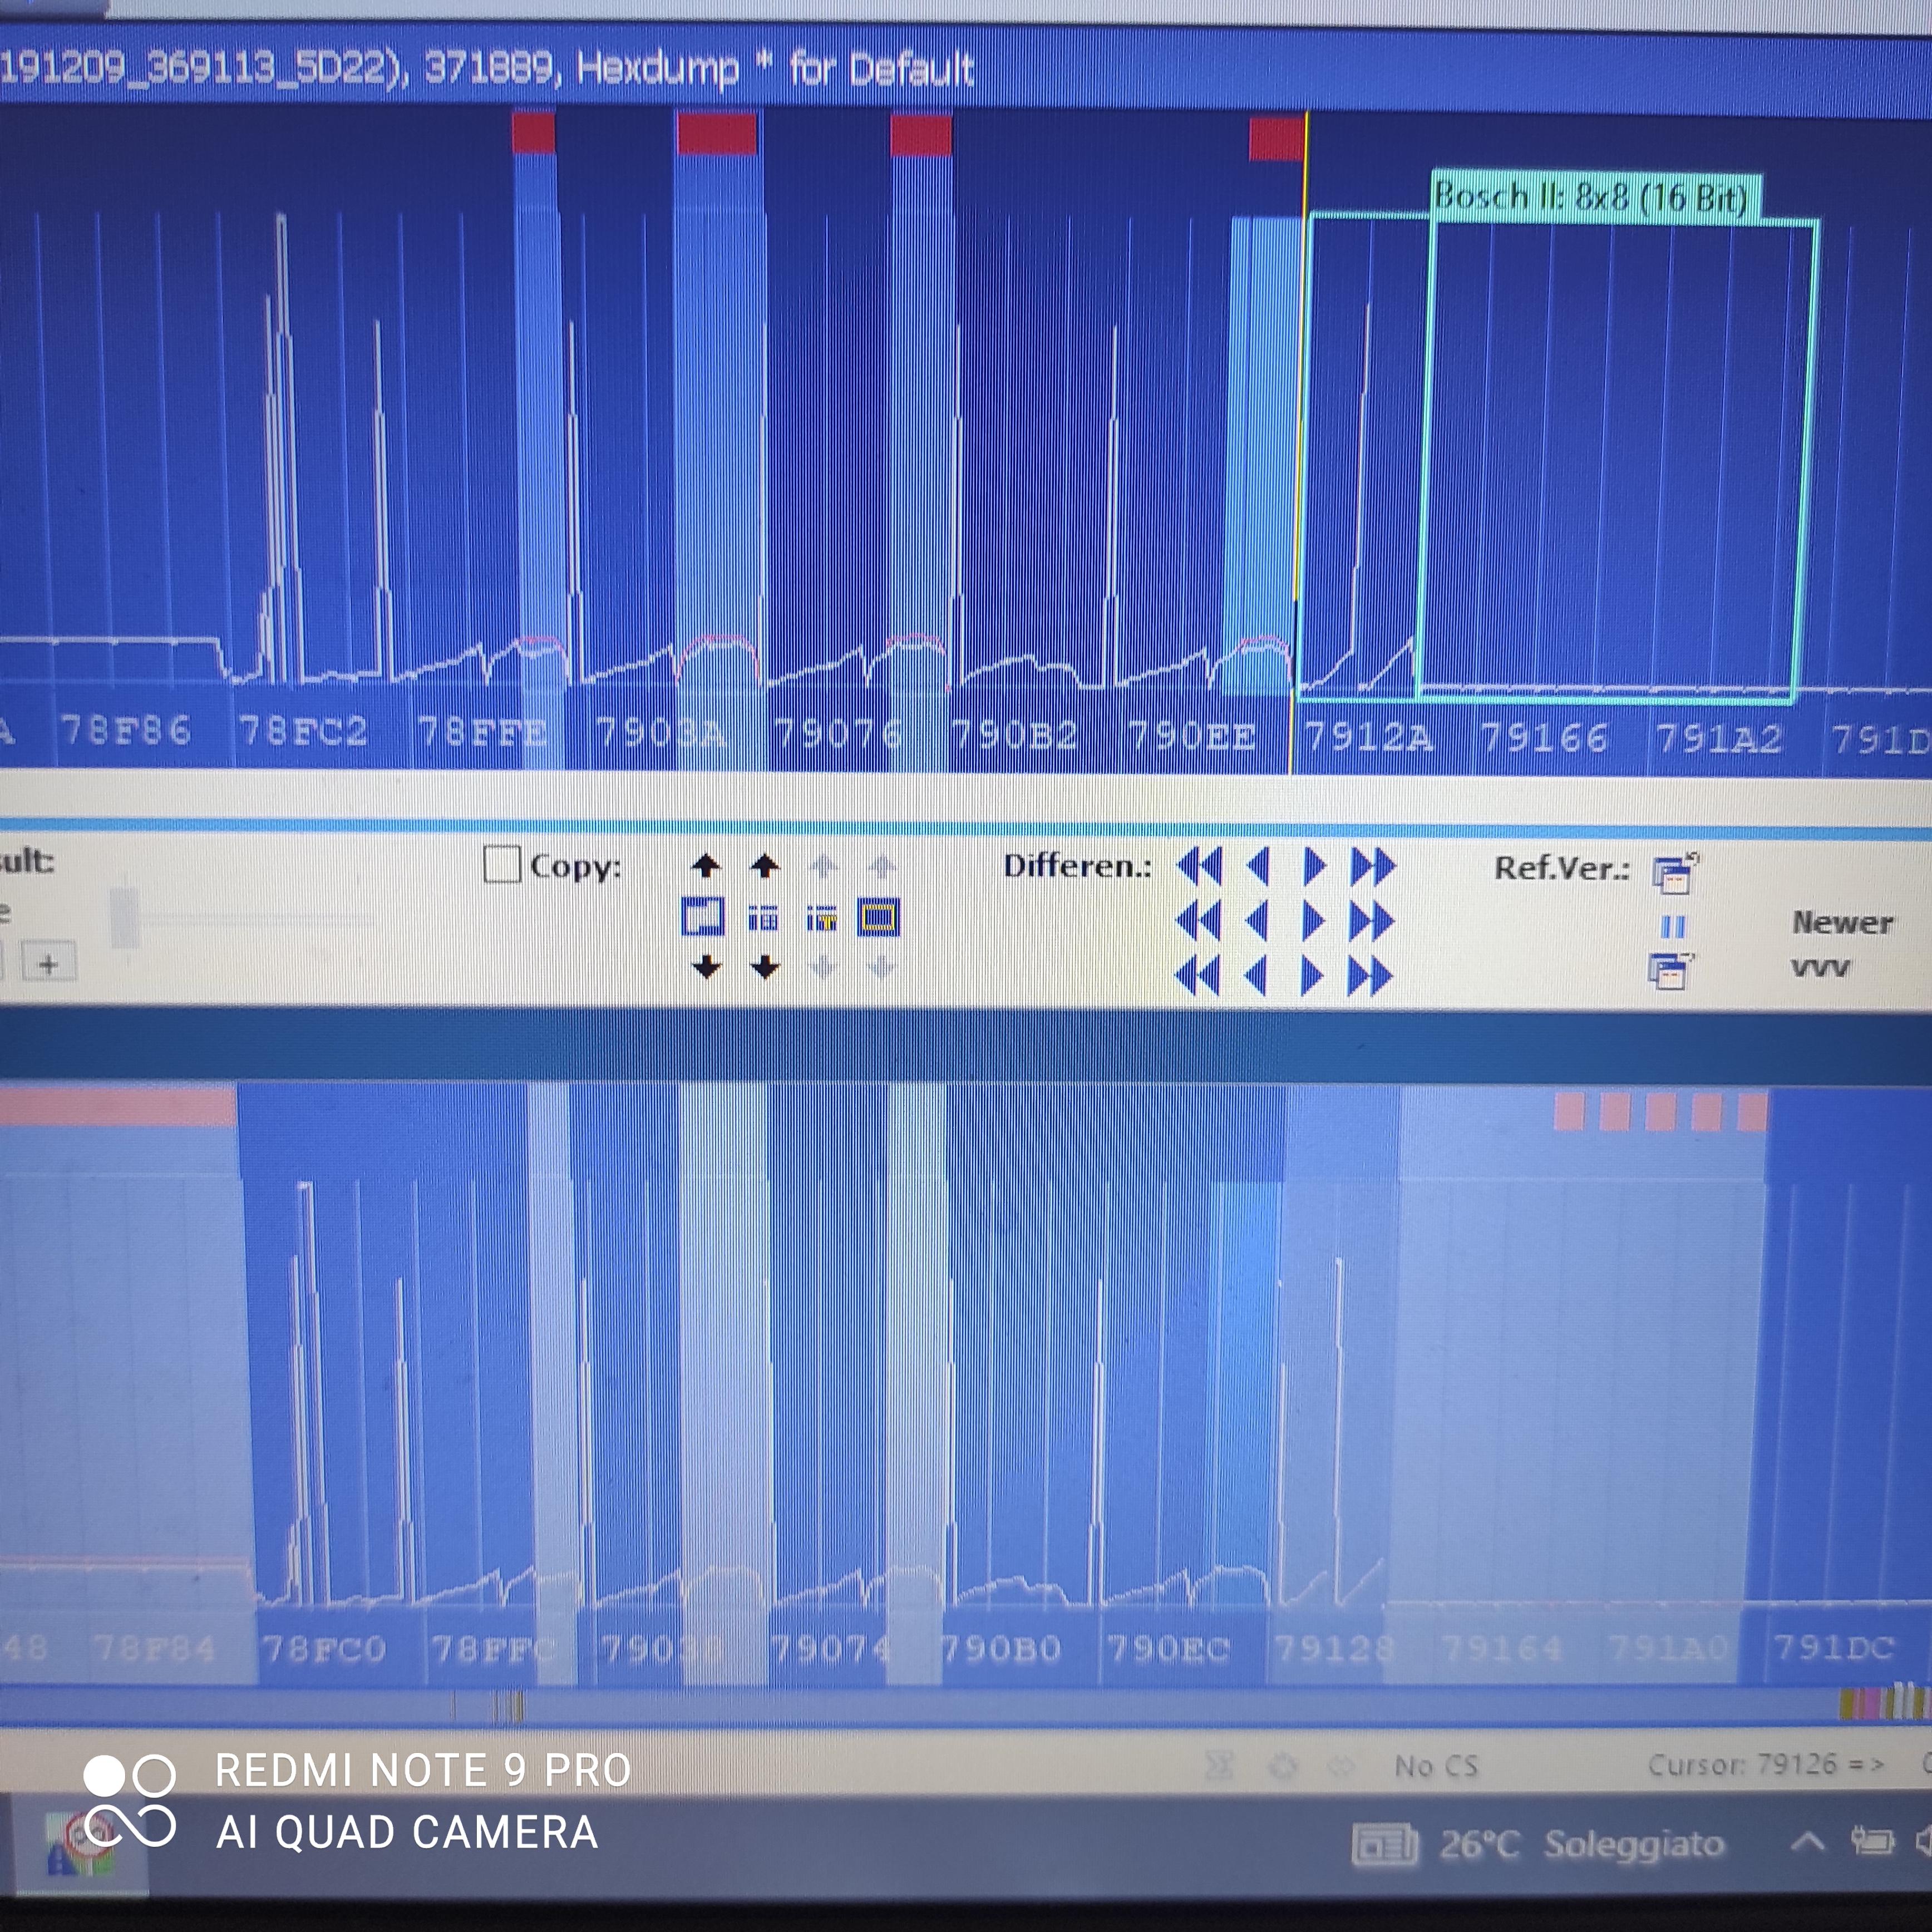Screen dimensions: 1932x1932
Task: Click double-left arrow in bottom Differen. row
Action: pos(1198,975)
